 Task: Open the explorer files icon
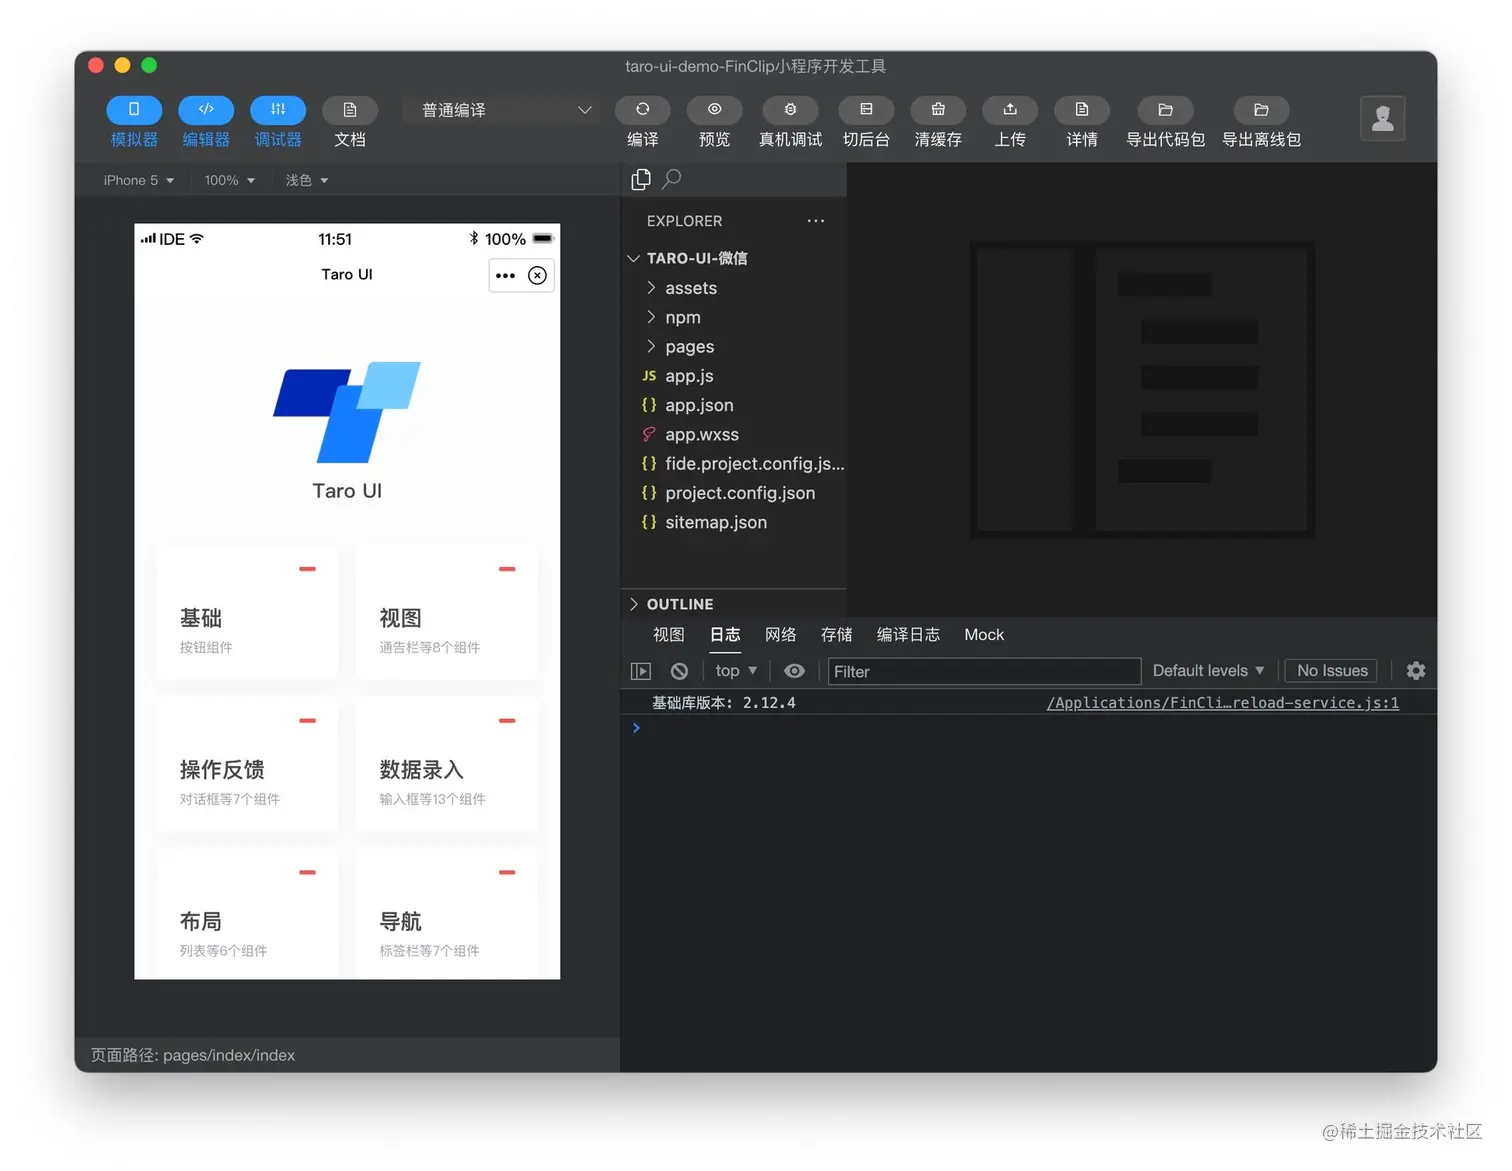641,179
